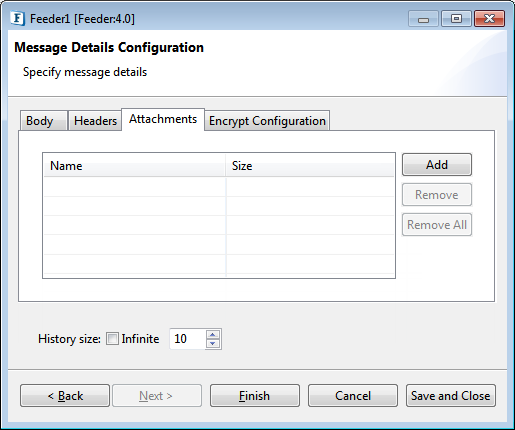Sort attachments by Name column header
The height and width of the screenshot is (430, 515).
click(135, 166)
